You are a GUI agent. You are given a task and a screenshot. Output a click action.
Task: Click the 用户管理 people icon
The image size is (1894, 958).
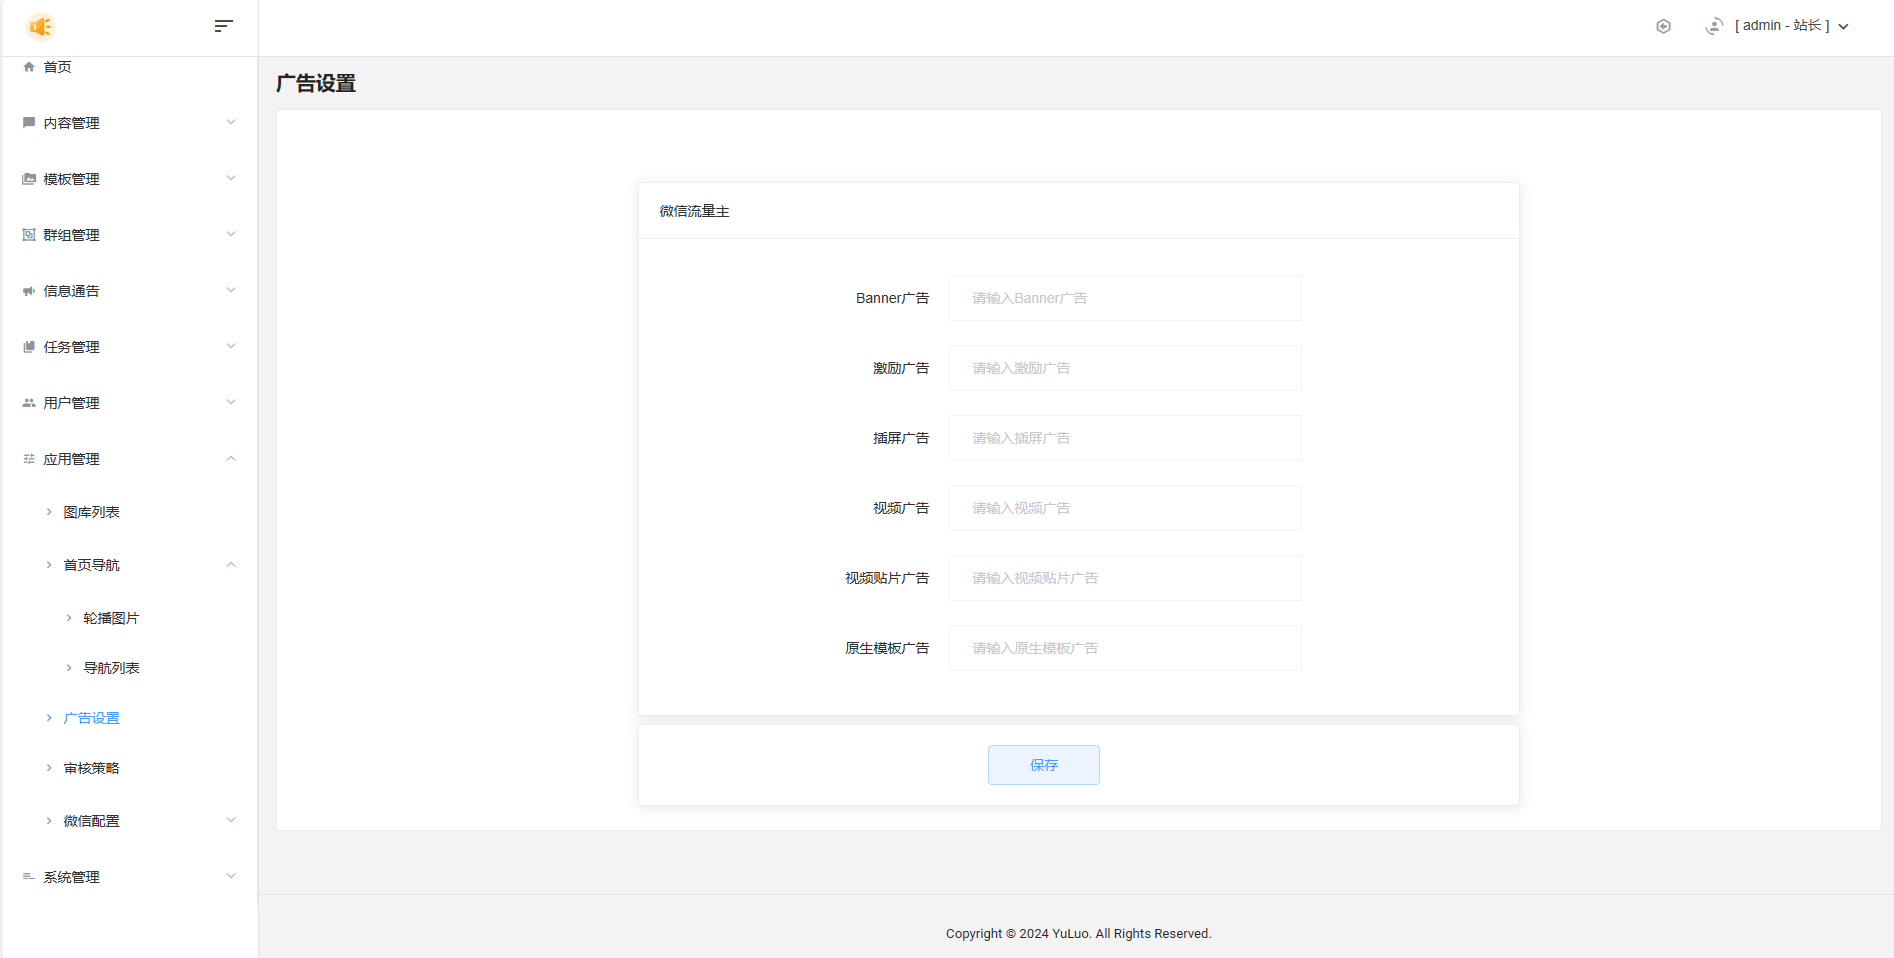tap(29, 403)
